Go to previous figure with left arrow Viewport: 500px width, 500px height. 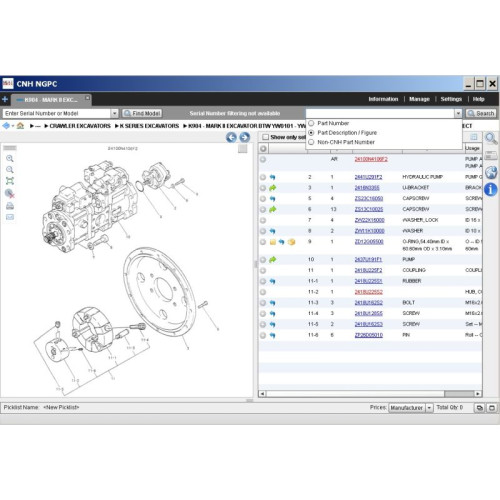231,137
